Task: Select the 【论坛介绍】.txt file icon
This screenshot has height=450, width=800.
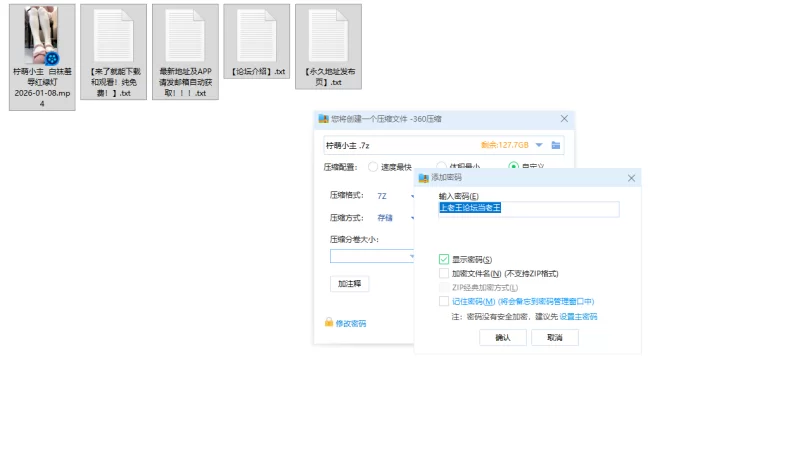Action: click(257, 35)
